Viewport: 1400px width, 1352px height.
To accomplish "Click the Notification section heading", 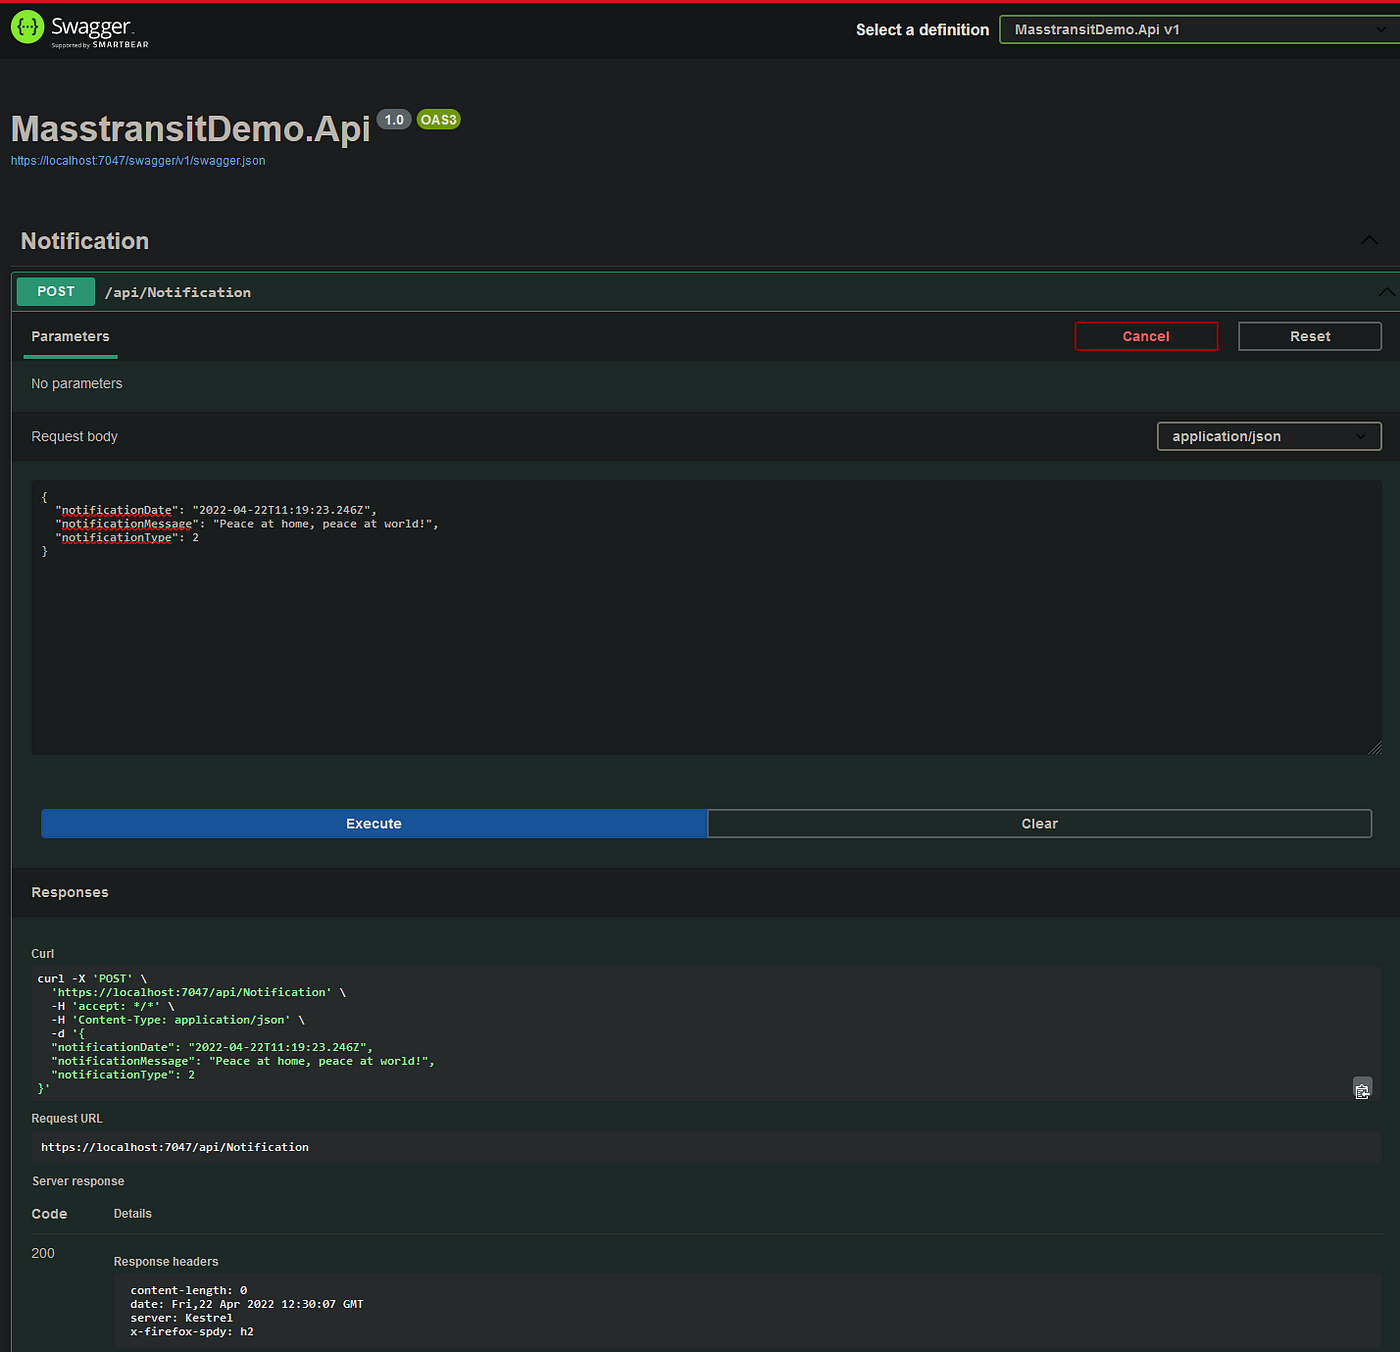I will click(x=85, y=241).
